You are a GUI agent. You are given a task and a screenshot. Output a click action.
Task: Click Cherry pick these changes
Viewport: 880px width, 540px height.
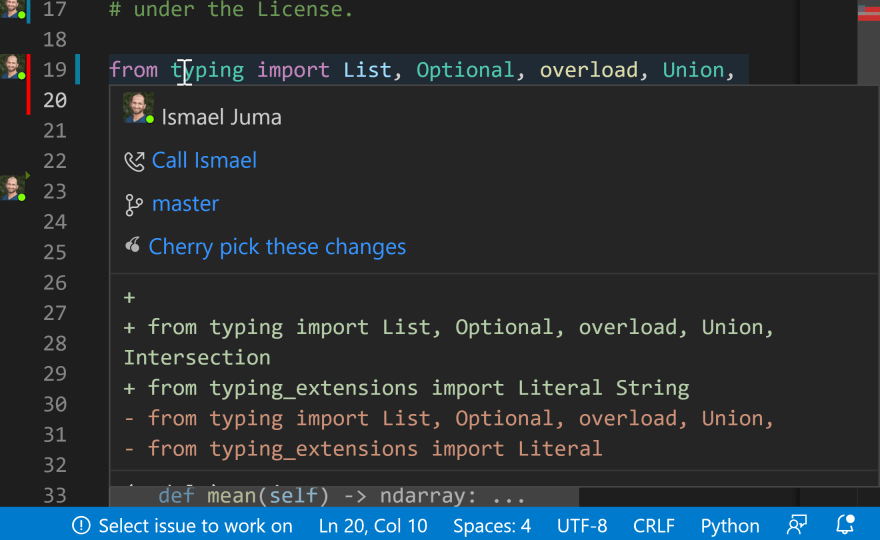click(277, 247)
